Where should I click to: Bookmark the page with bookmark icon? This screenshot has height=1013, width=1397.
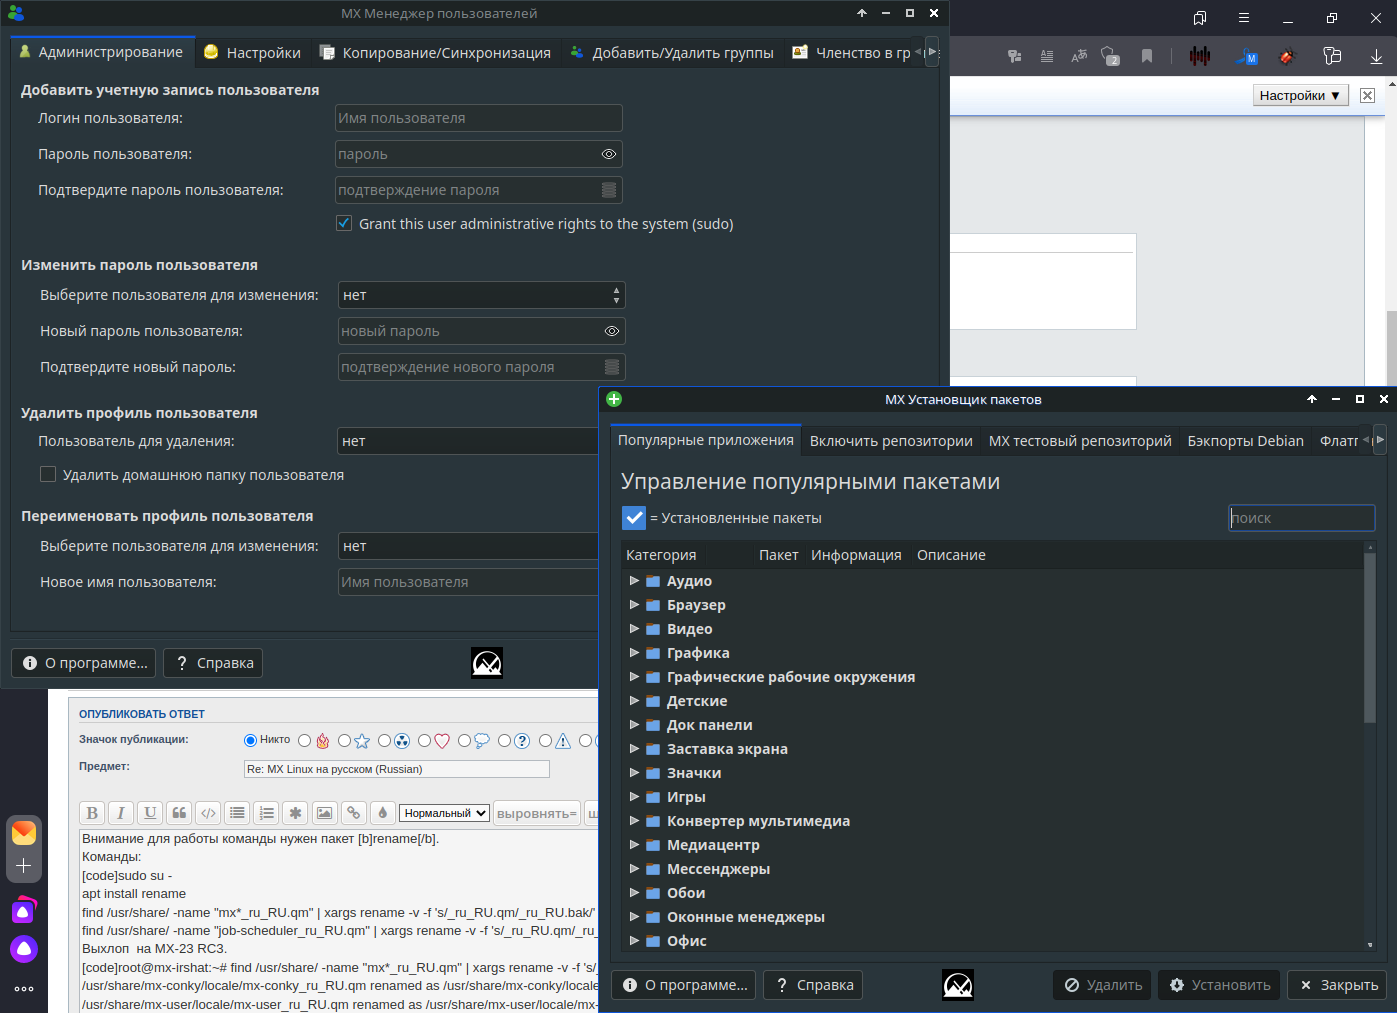click(1147, 56)
